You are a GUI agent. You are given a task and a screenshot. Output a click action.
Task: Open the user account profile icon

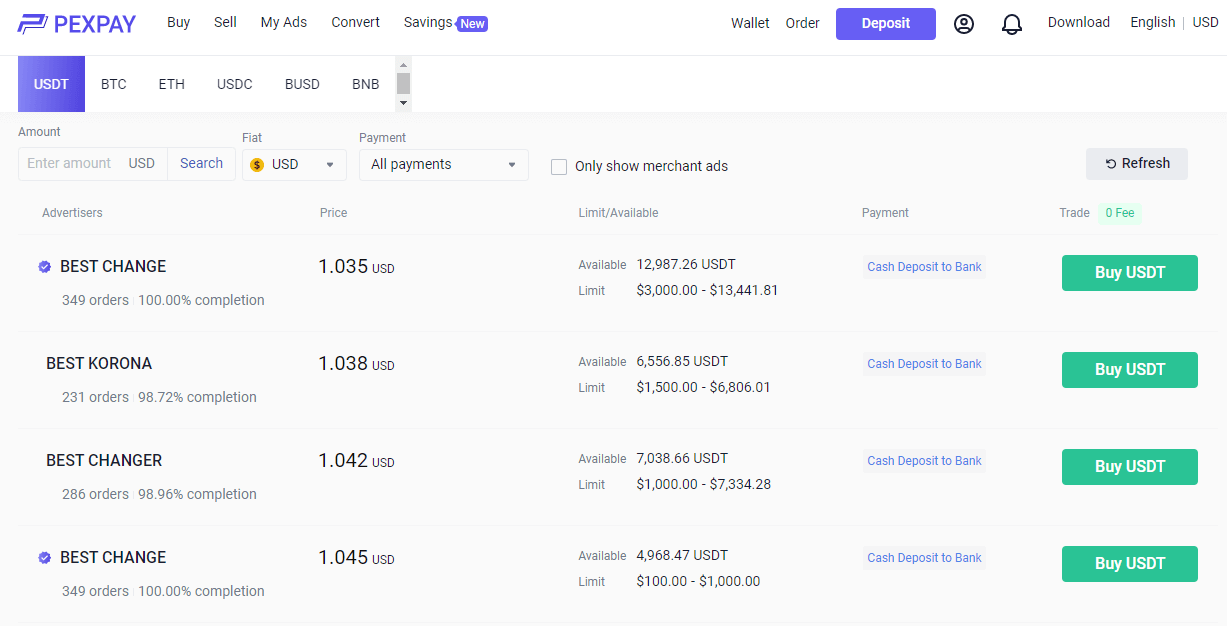pos(964,24)
